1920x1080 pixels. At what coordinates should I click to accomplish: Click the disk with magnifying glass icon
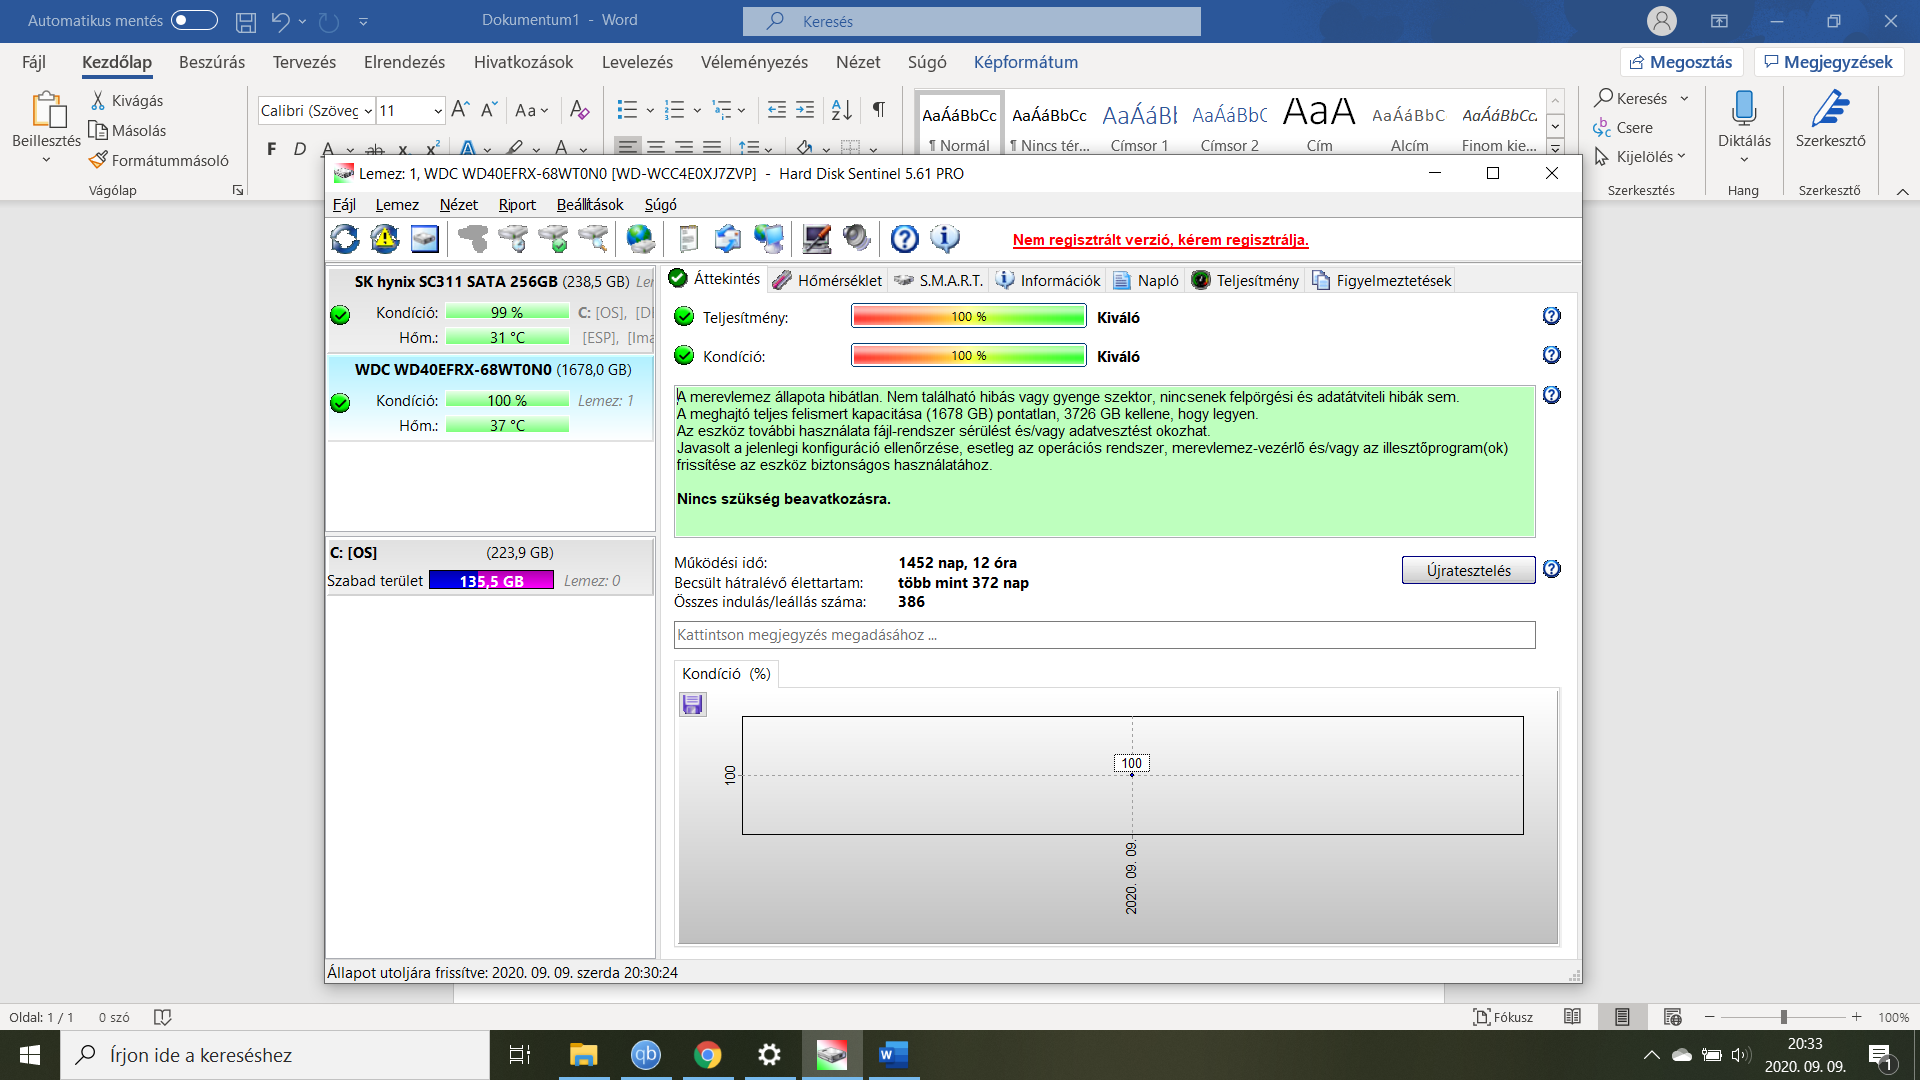[x=593, y=239]
